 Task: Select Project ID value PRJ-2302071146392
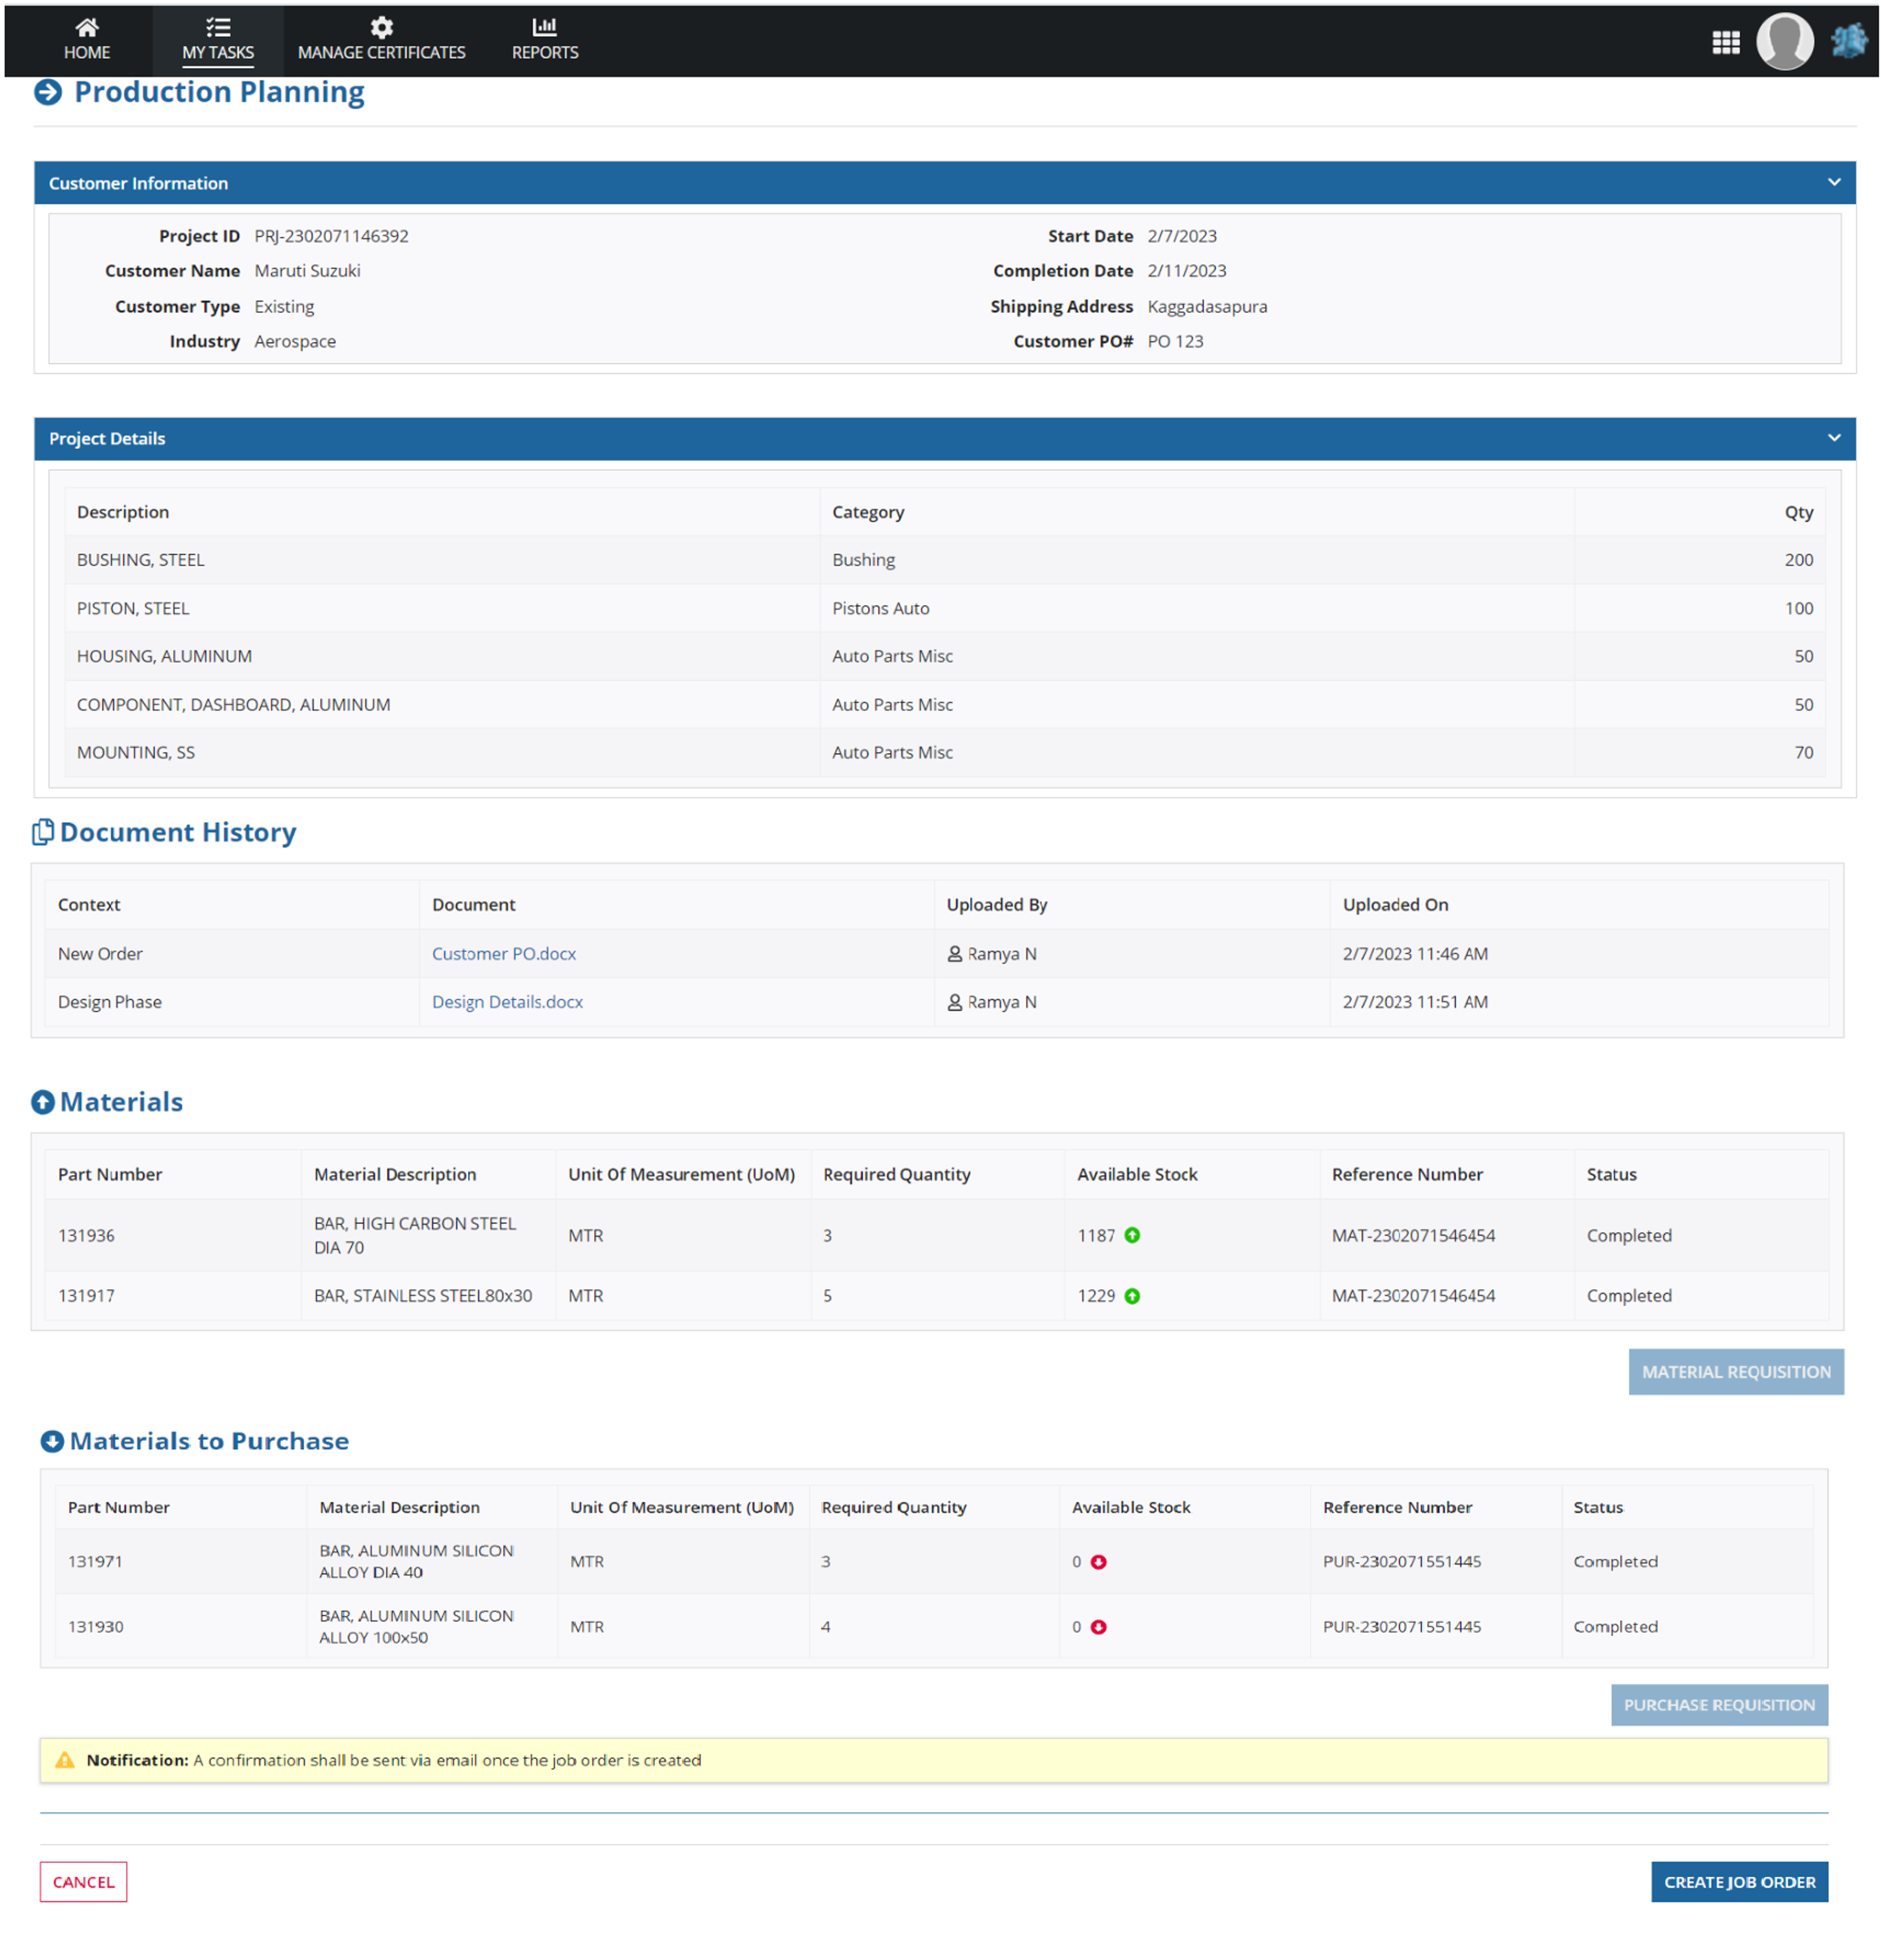331,236
